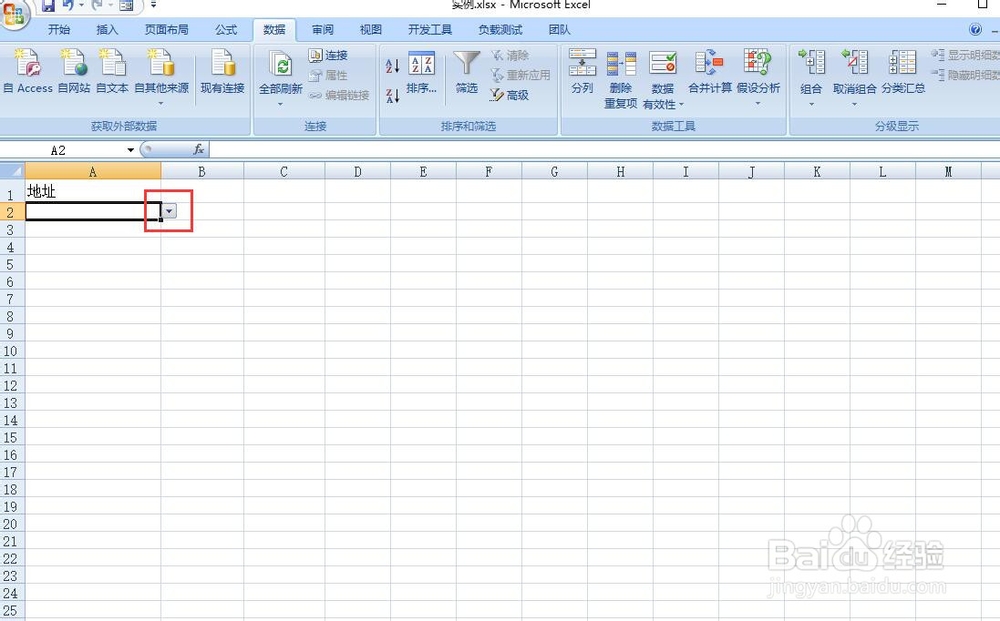This screenshot has width=1000, height=621.
Task: Open the Insert (插入) tab
Action: click(x=107, y=29)
